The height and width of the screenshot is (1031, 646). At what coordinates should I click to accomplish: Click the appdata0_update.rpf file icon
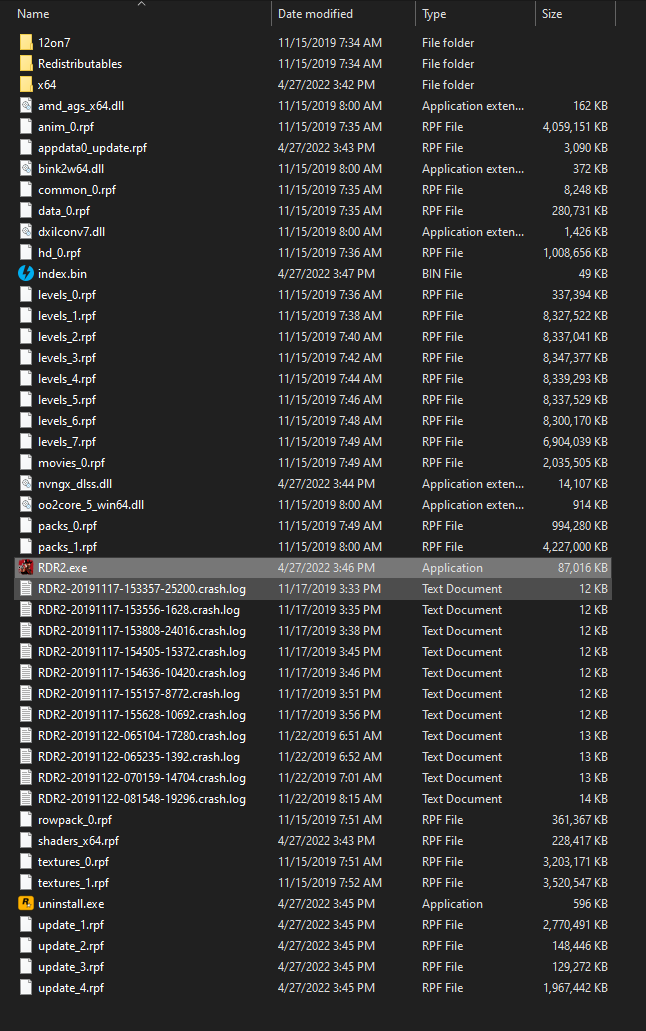[26, 148]
